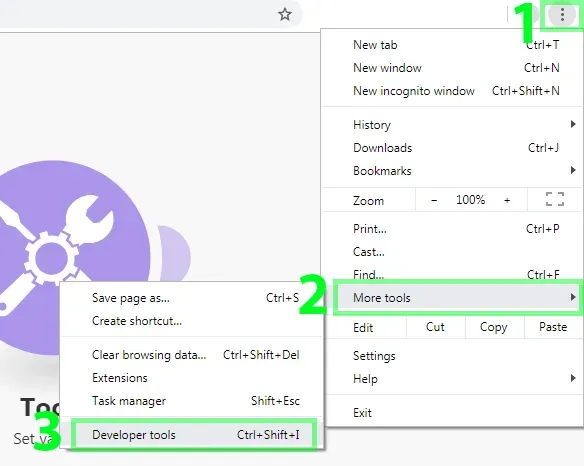Expand the History submenu
Viewport: 584px width, 466px height.
(452, 125)
